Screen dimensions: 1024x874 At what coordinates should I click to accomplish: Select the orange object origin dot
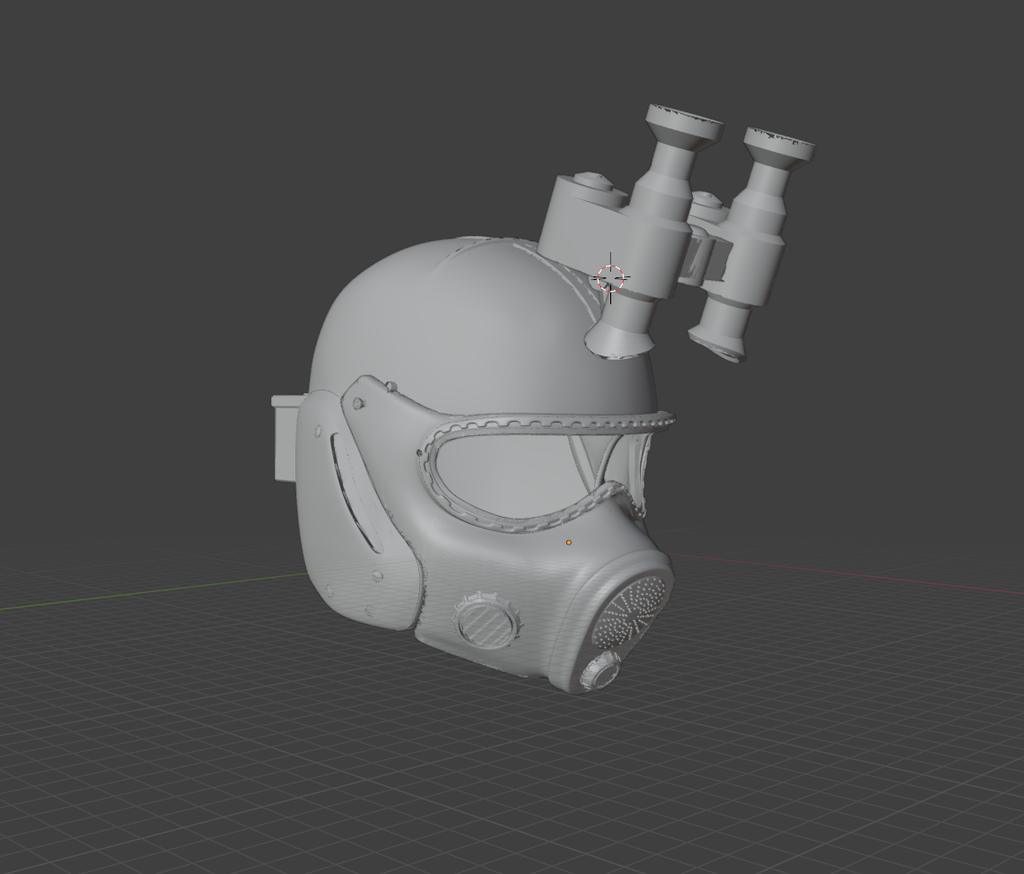(x=569, y=543)
